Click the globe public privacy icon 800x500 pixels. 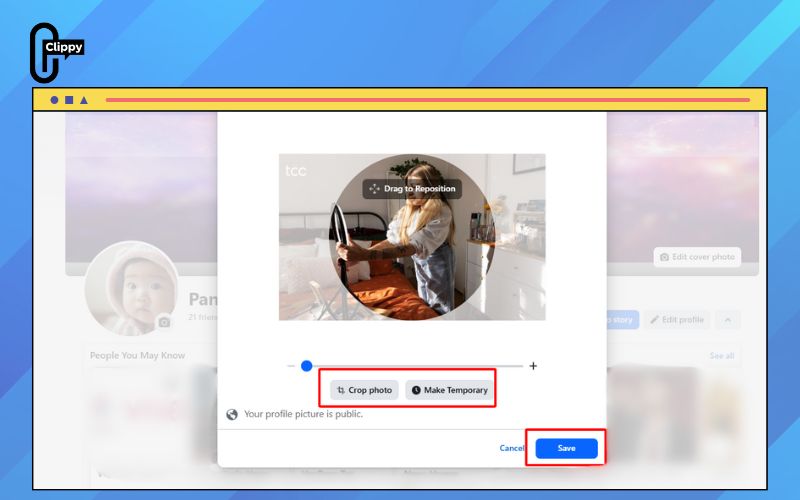click(x=232, y=414)
